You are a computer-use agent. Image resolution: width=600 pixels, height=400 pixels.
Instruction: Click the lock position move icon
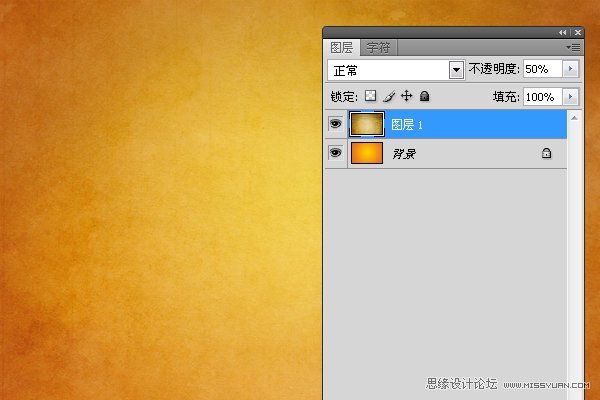pos(406,97)
